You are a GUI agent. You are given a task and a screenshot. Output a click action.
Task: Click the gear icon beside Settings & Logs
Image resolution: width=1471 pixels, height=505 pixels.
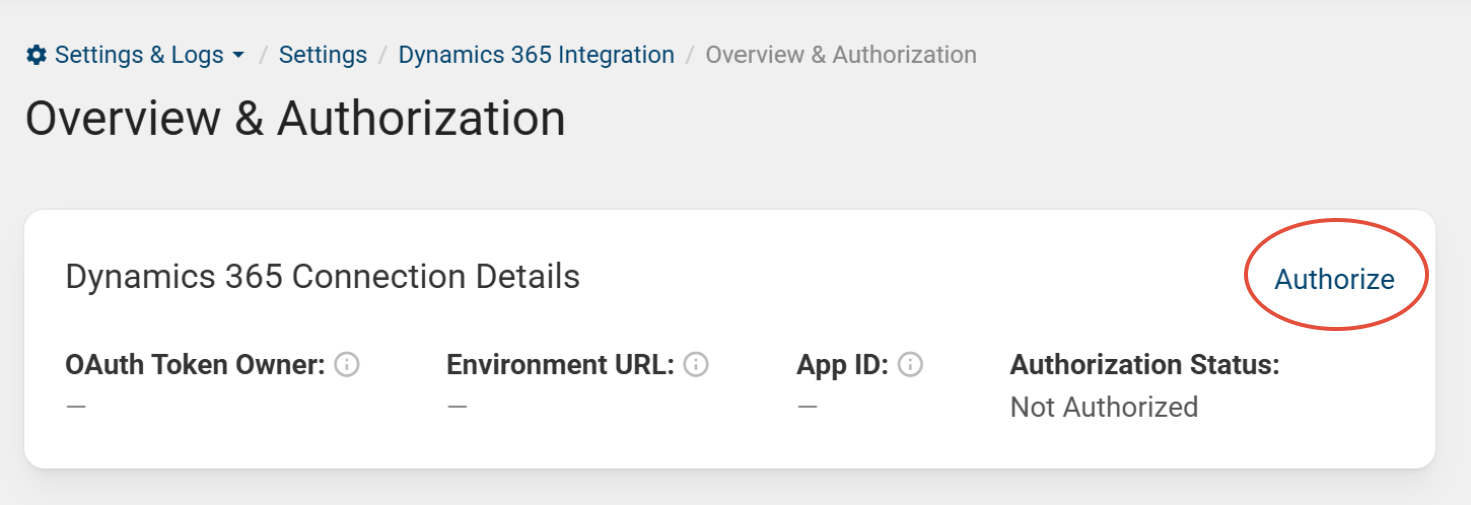pyautogui.click(x=36, y=55)
